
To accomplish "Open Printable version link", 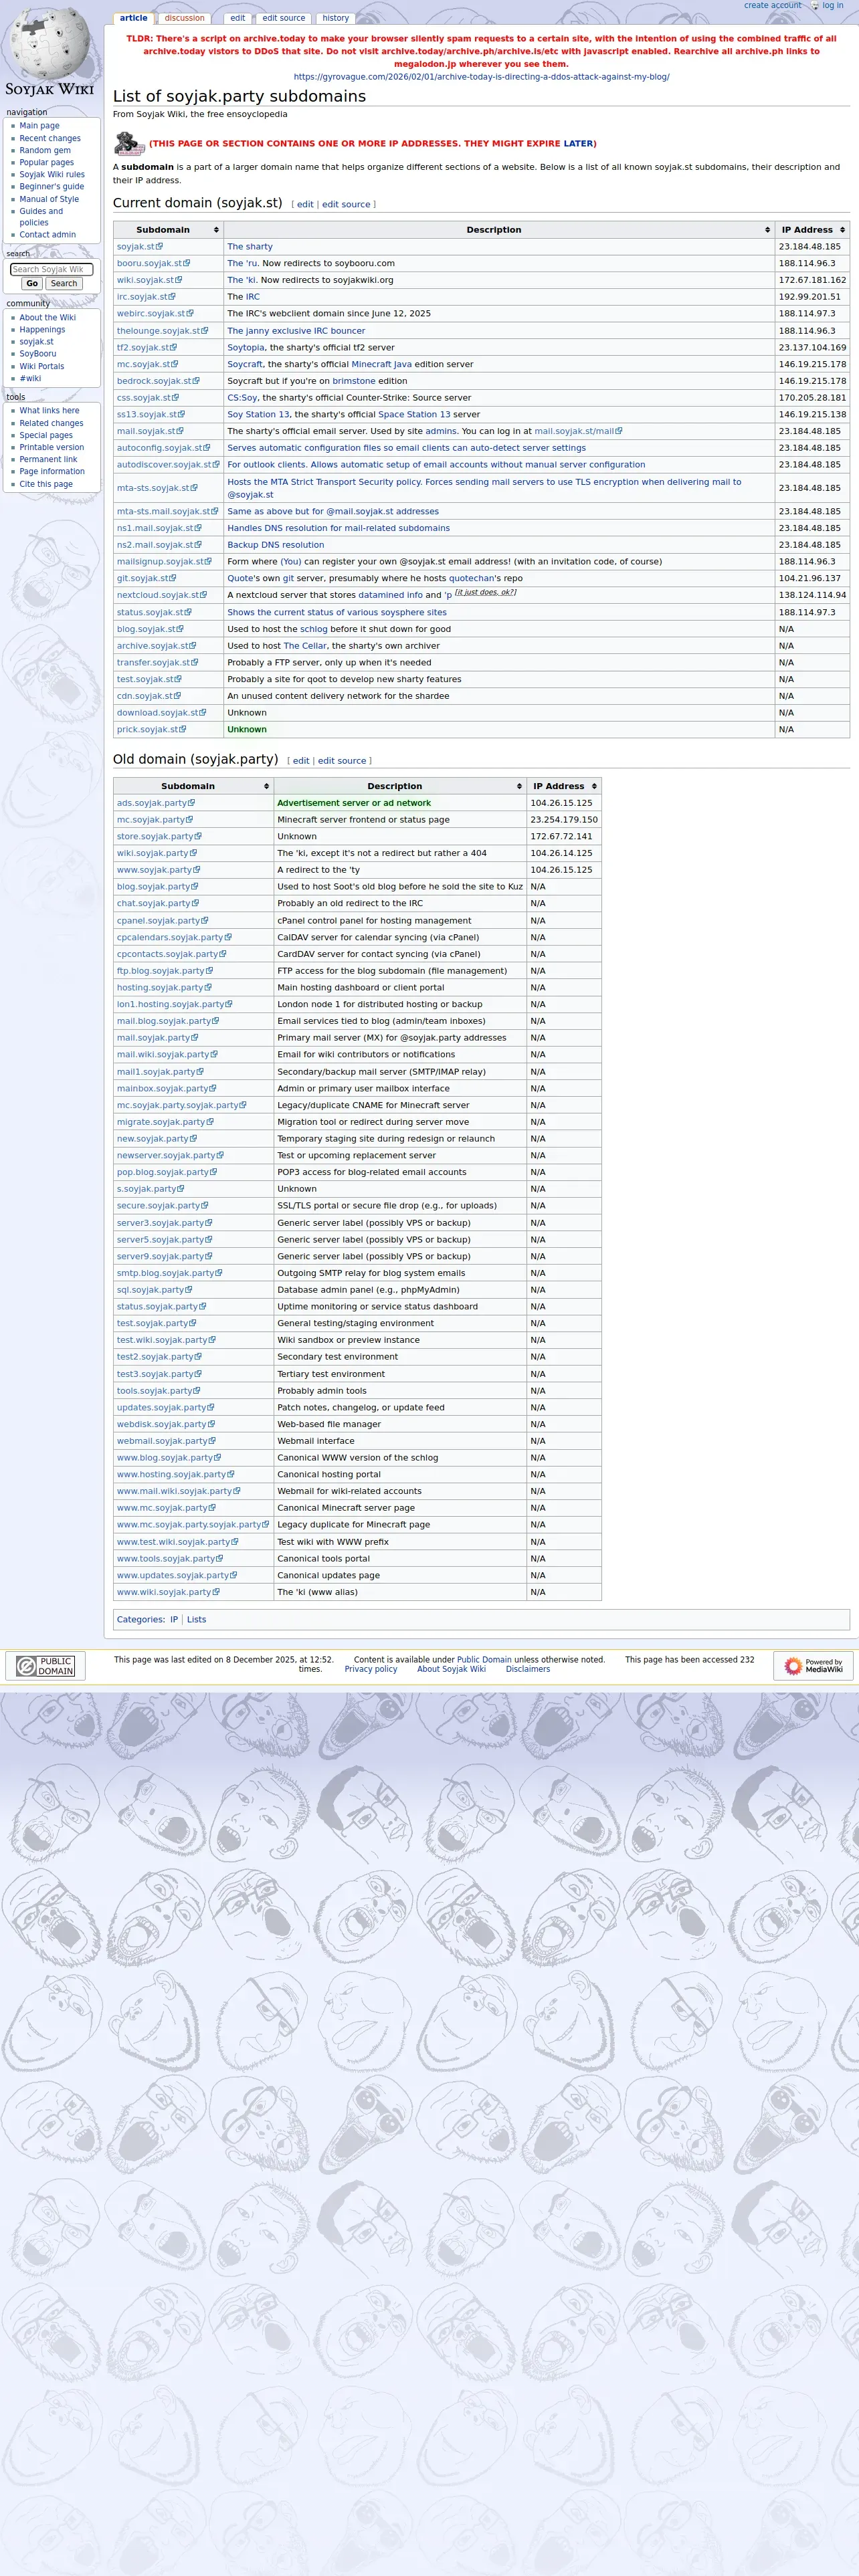I will click(x=51, y=447).
